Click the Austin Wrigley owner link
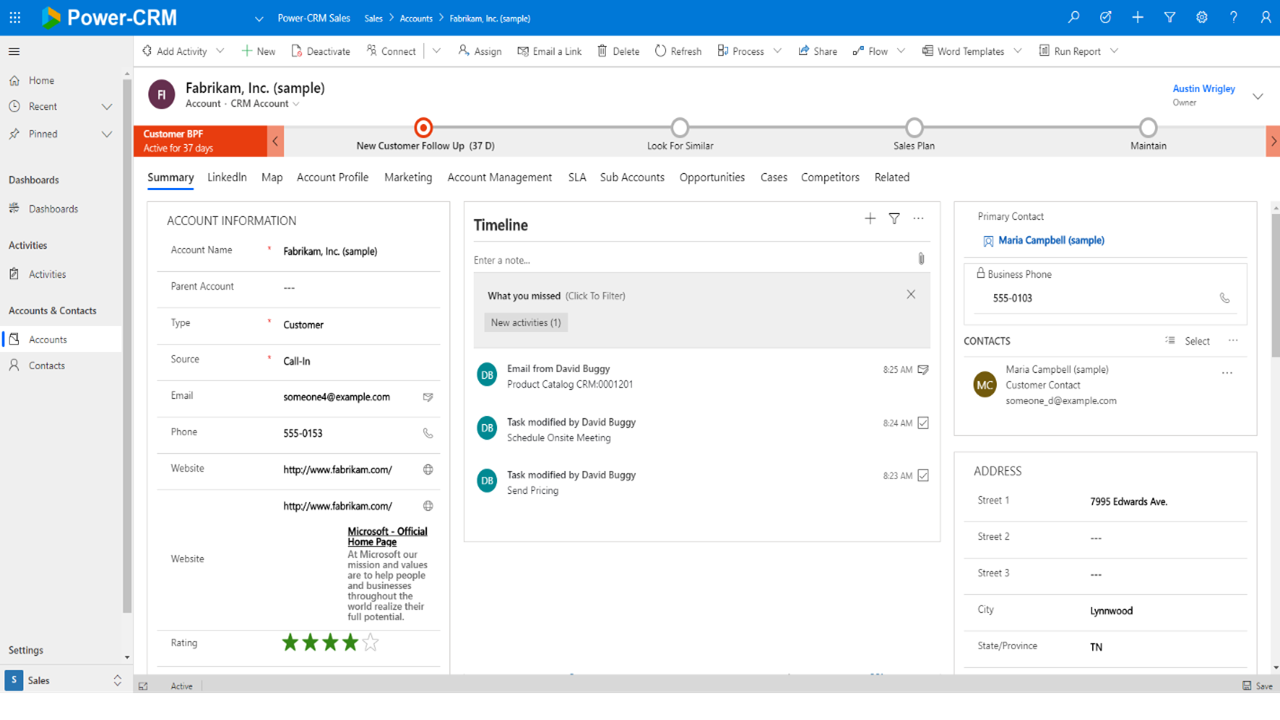This screenshot has width=1280, height=720. click(1204, 89)
